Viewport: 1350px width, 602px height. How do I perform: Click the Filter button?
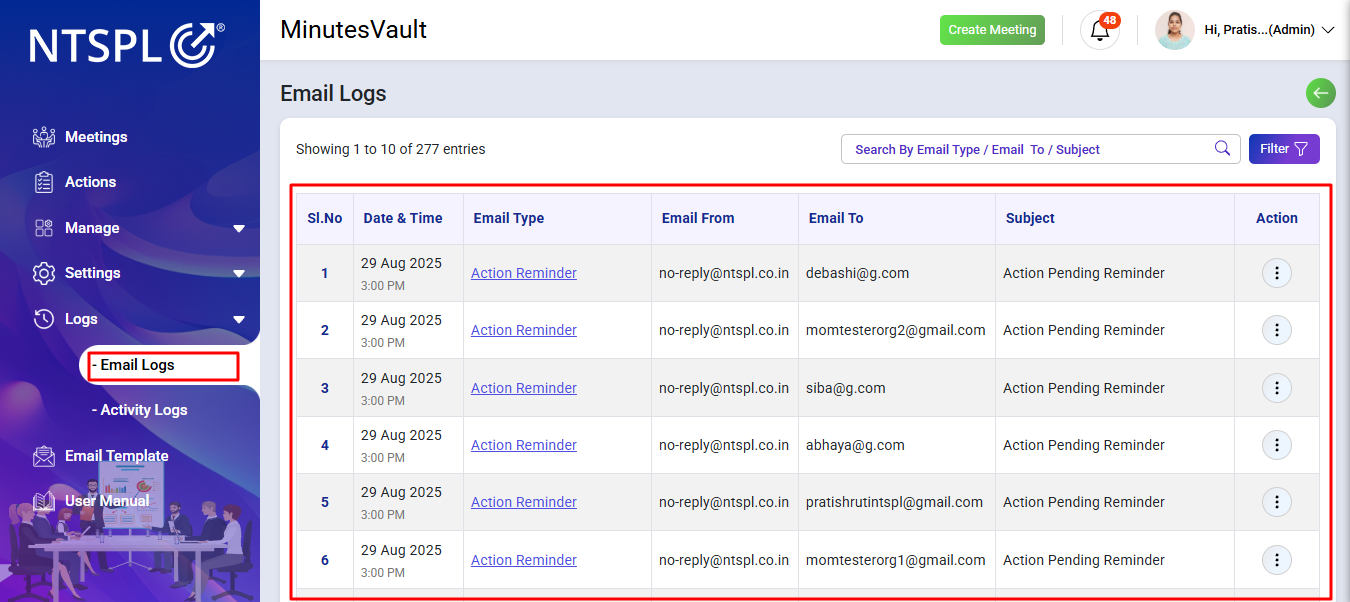(x=1284, y=149)
